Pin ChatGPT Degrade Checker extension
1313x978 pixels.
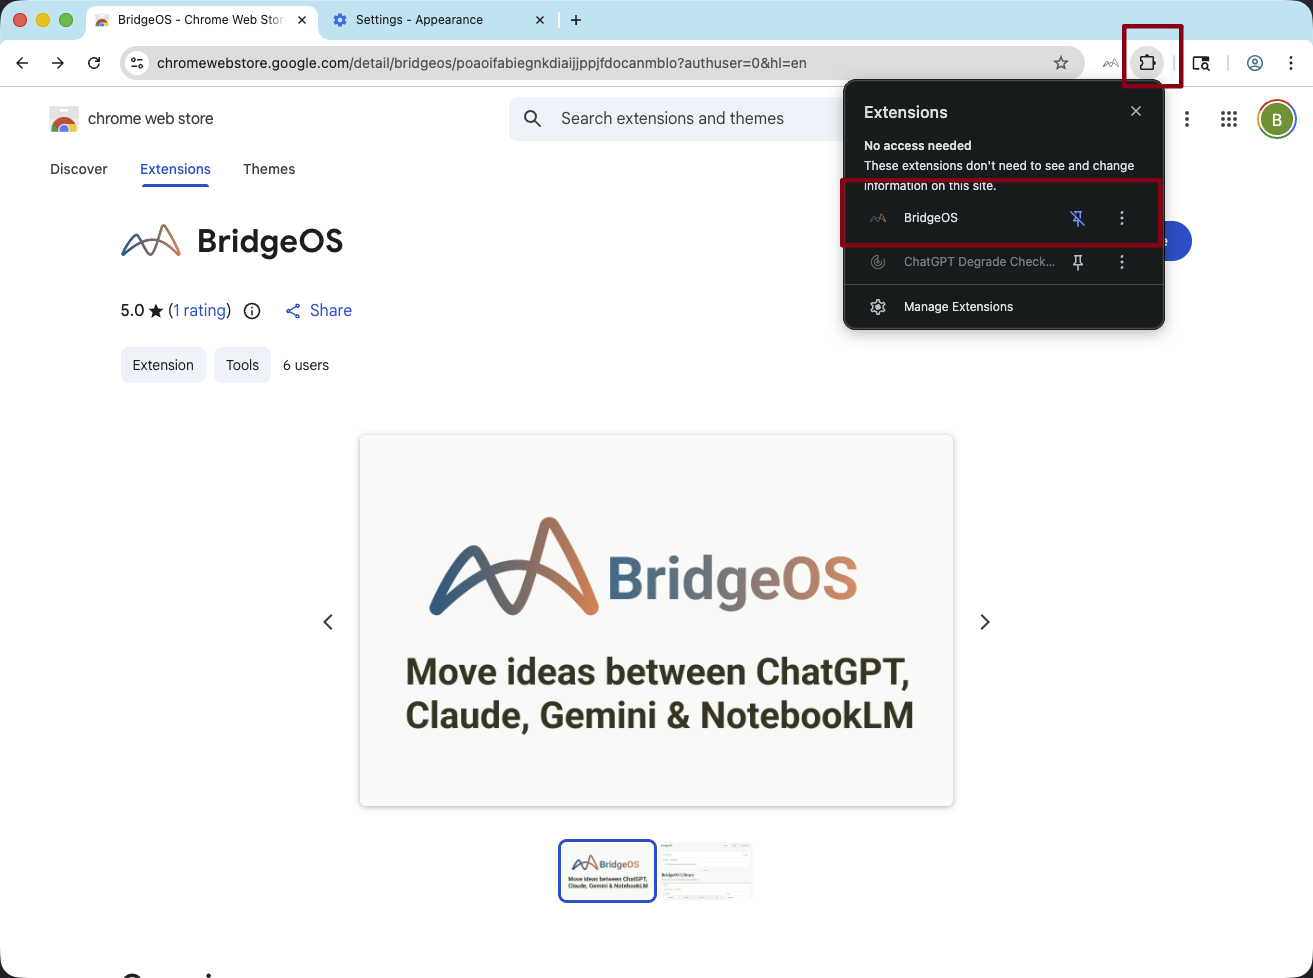click(1077, 262)
